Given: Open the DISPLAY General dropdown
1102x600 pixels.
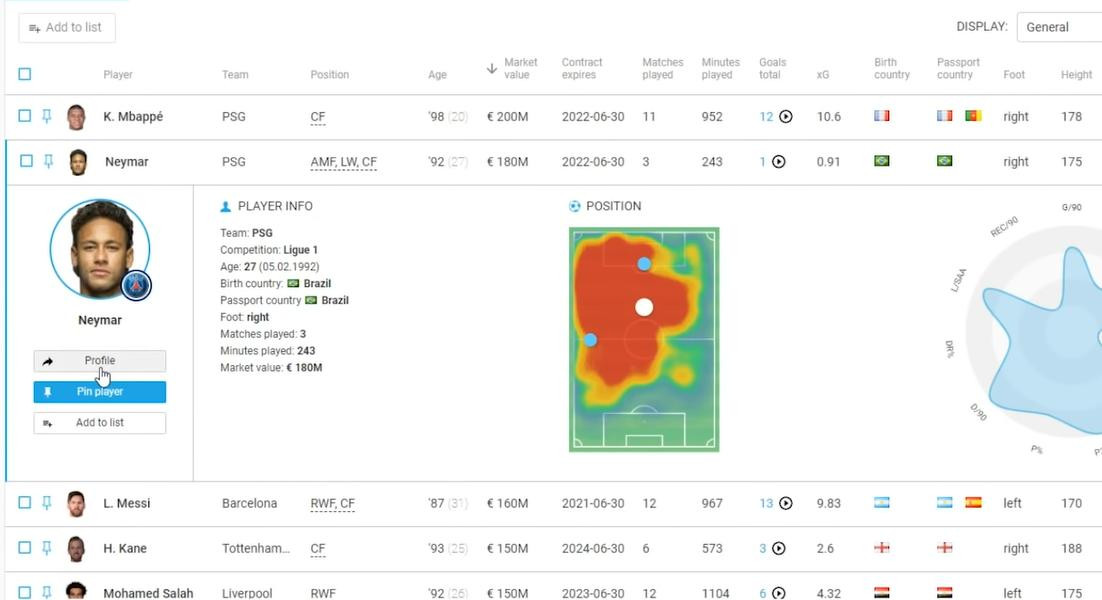Looking at the screenshot, I should 1059,27.
